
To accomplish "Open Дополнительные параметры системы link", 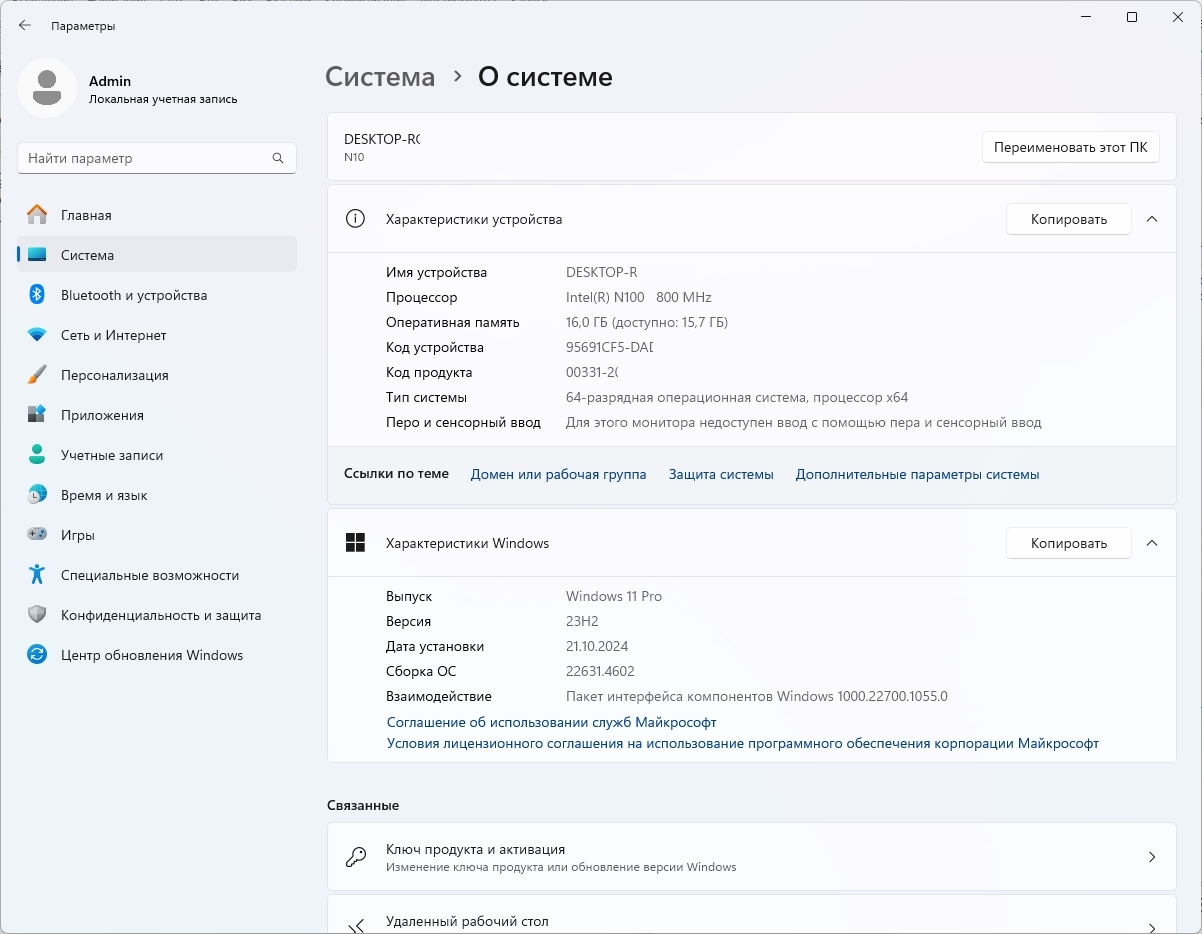I will click(x=917, y=474).
